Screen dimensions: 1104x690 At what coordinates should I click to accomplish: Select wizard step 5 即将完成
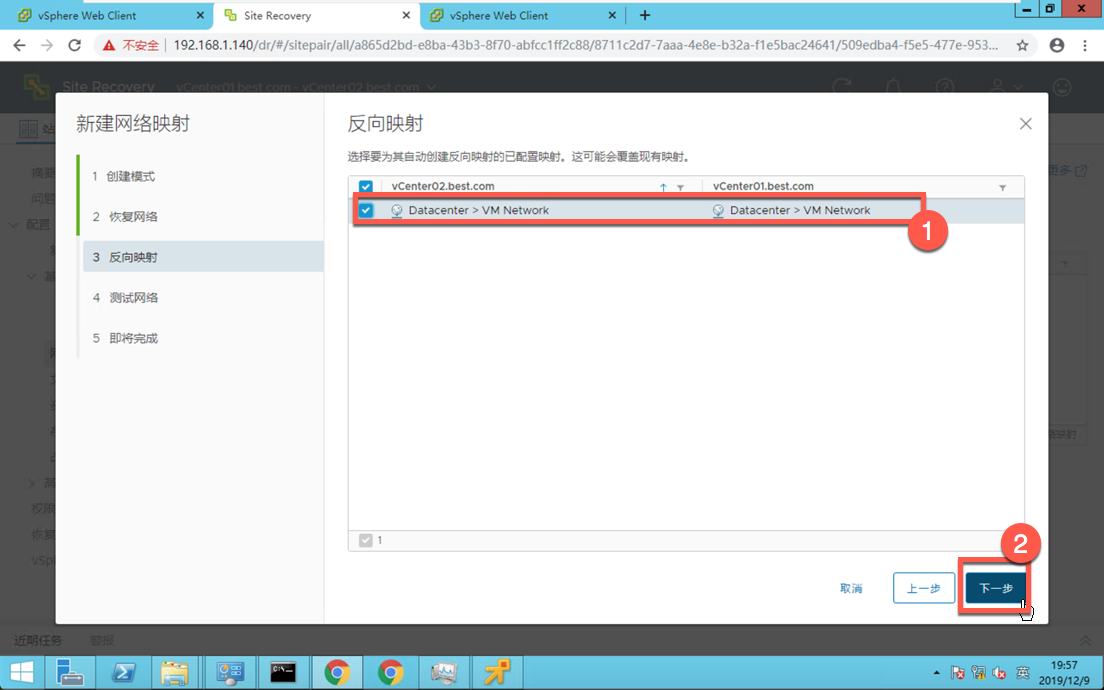click(x=125, y=338)
